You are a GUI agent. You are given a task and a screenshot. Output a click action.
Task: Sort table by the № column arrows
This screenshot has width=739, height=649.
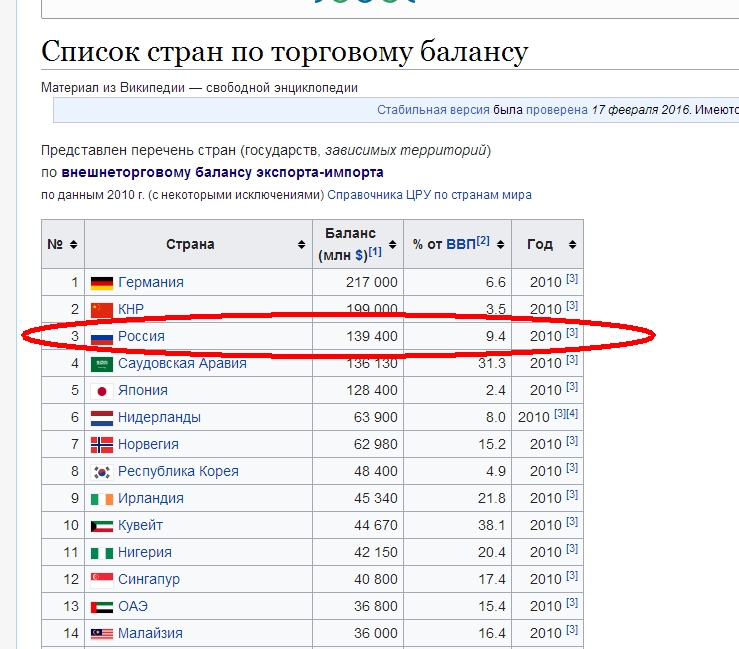74,244
